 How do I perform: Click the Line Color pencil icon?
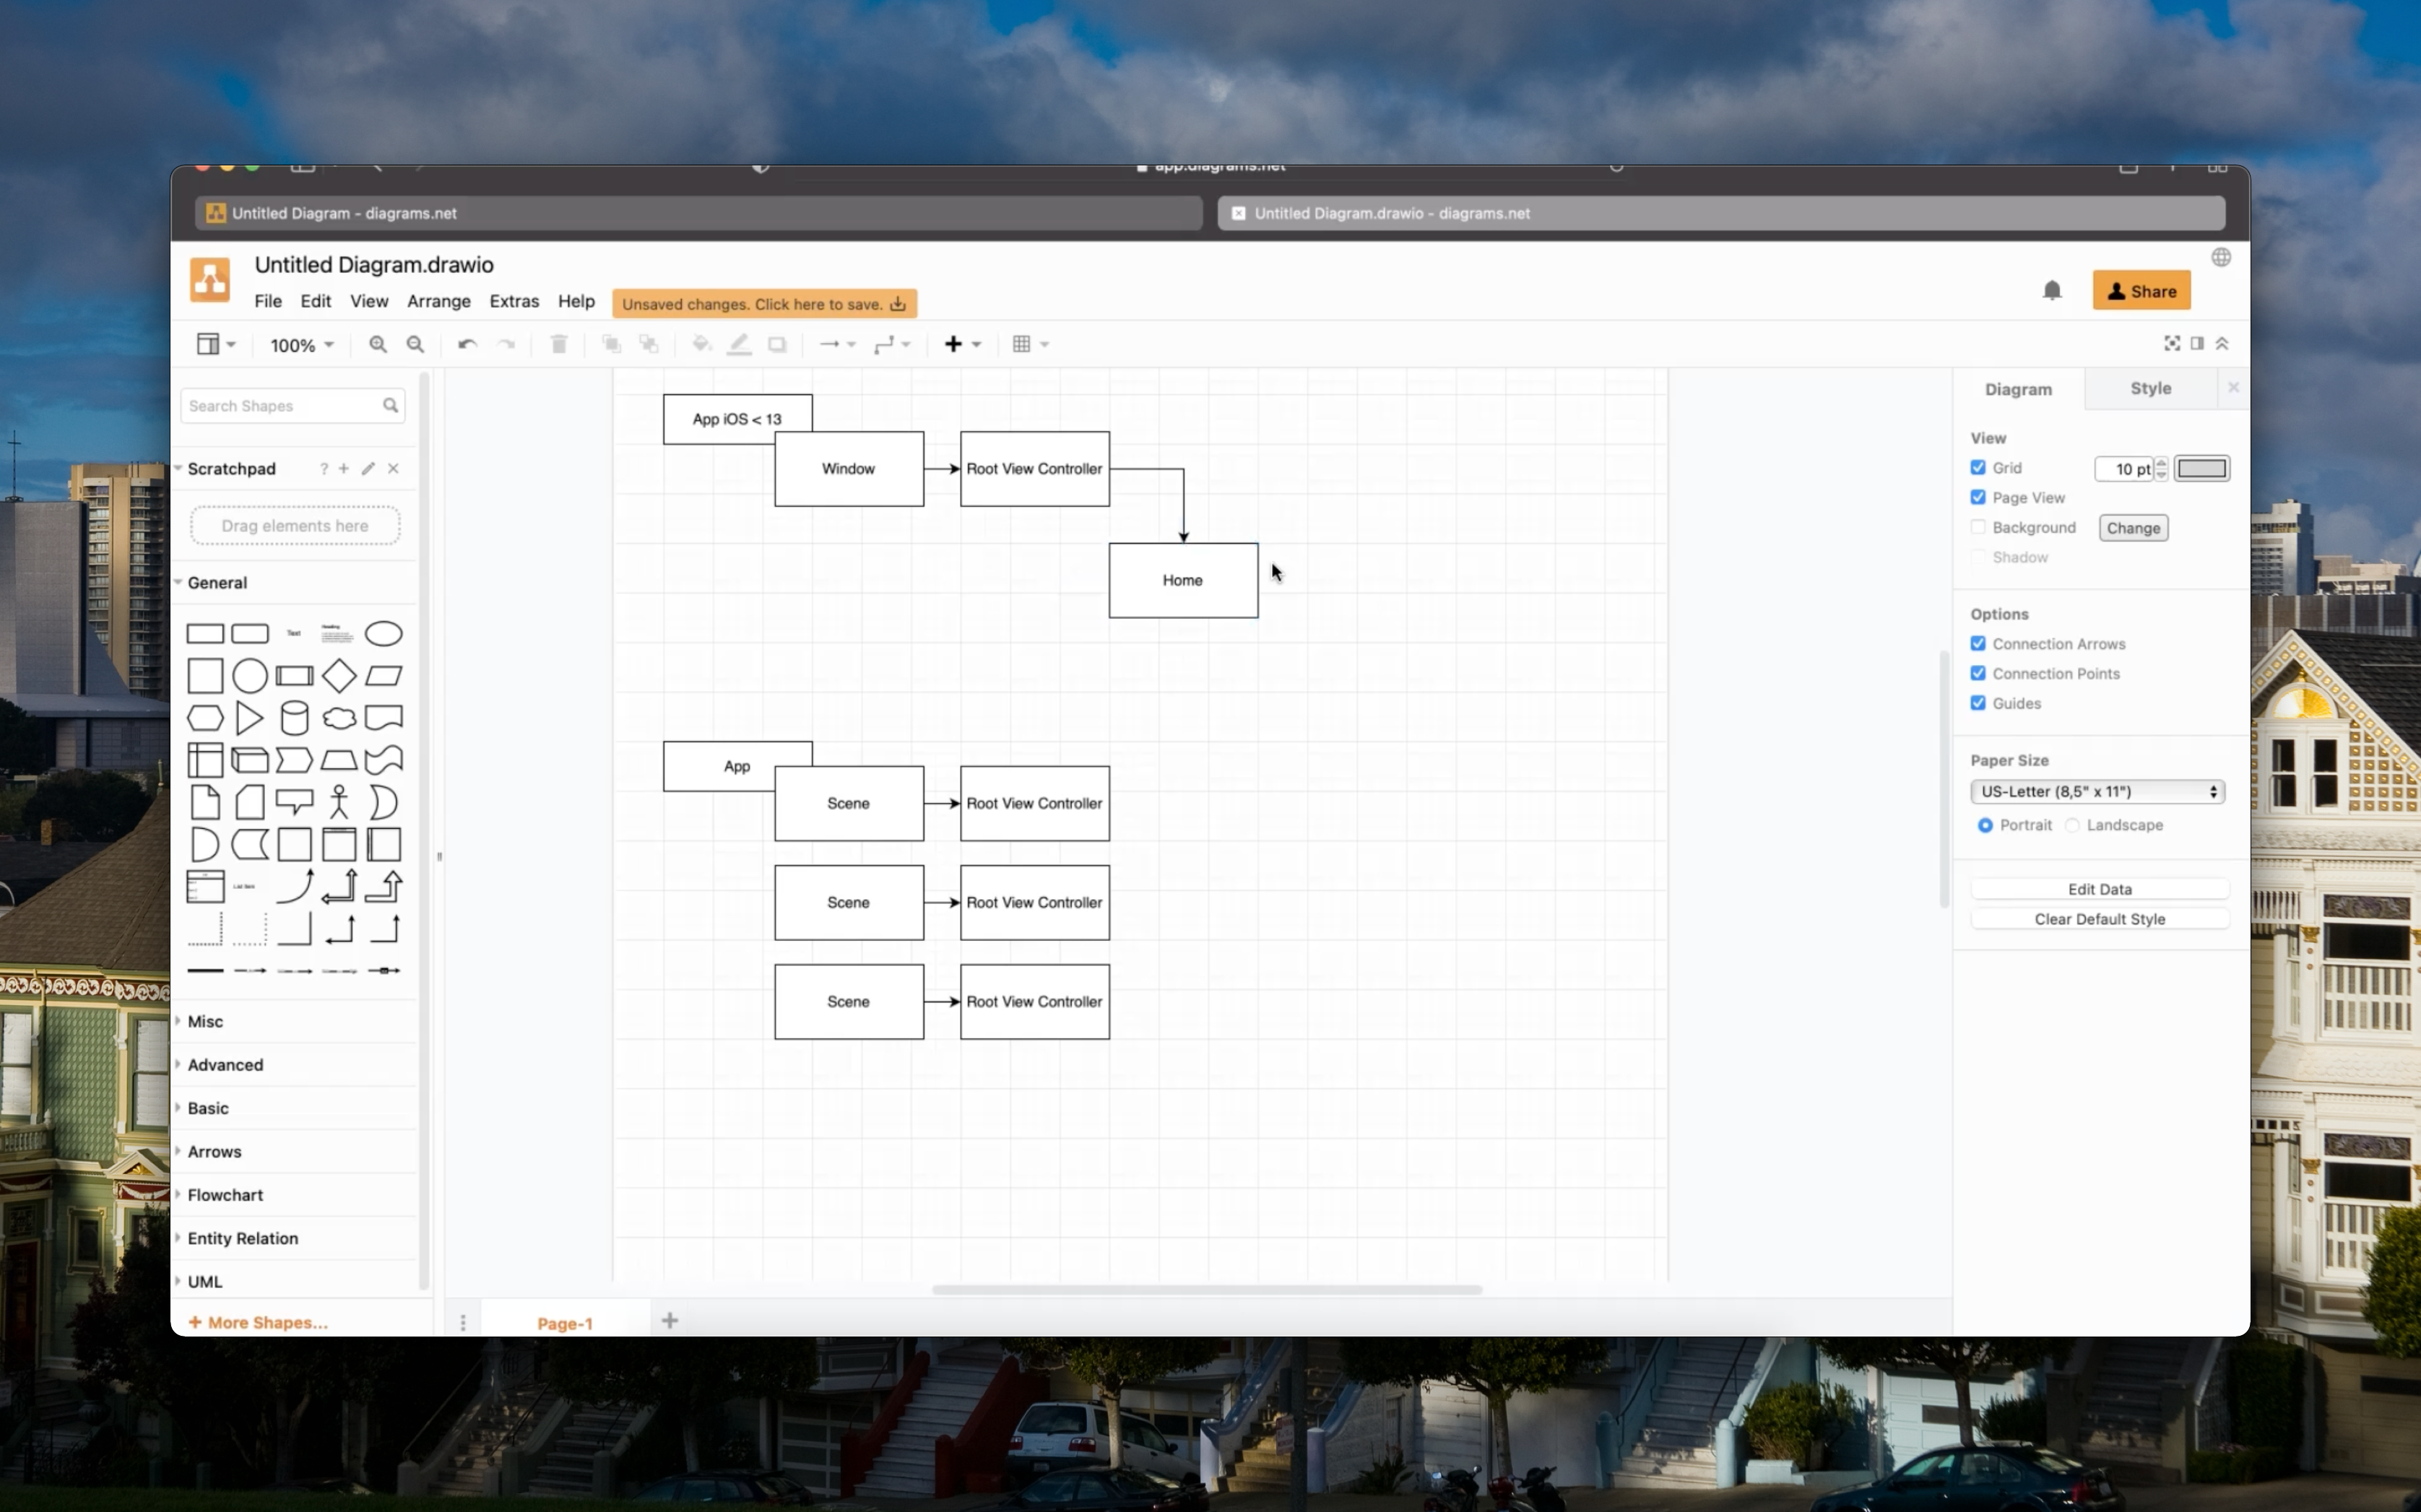pos(739,344)
